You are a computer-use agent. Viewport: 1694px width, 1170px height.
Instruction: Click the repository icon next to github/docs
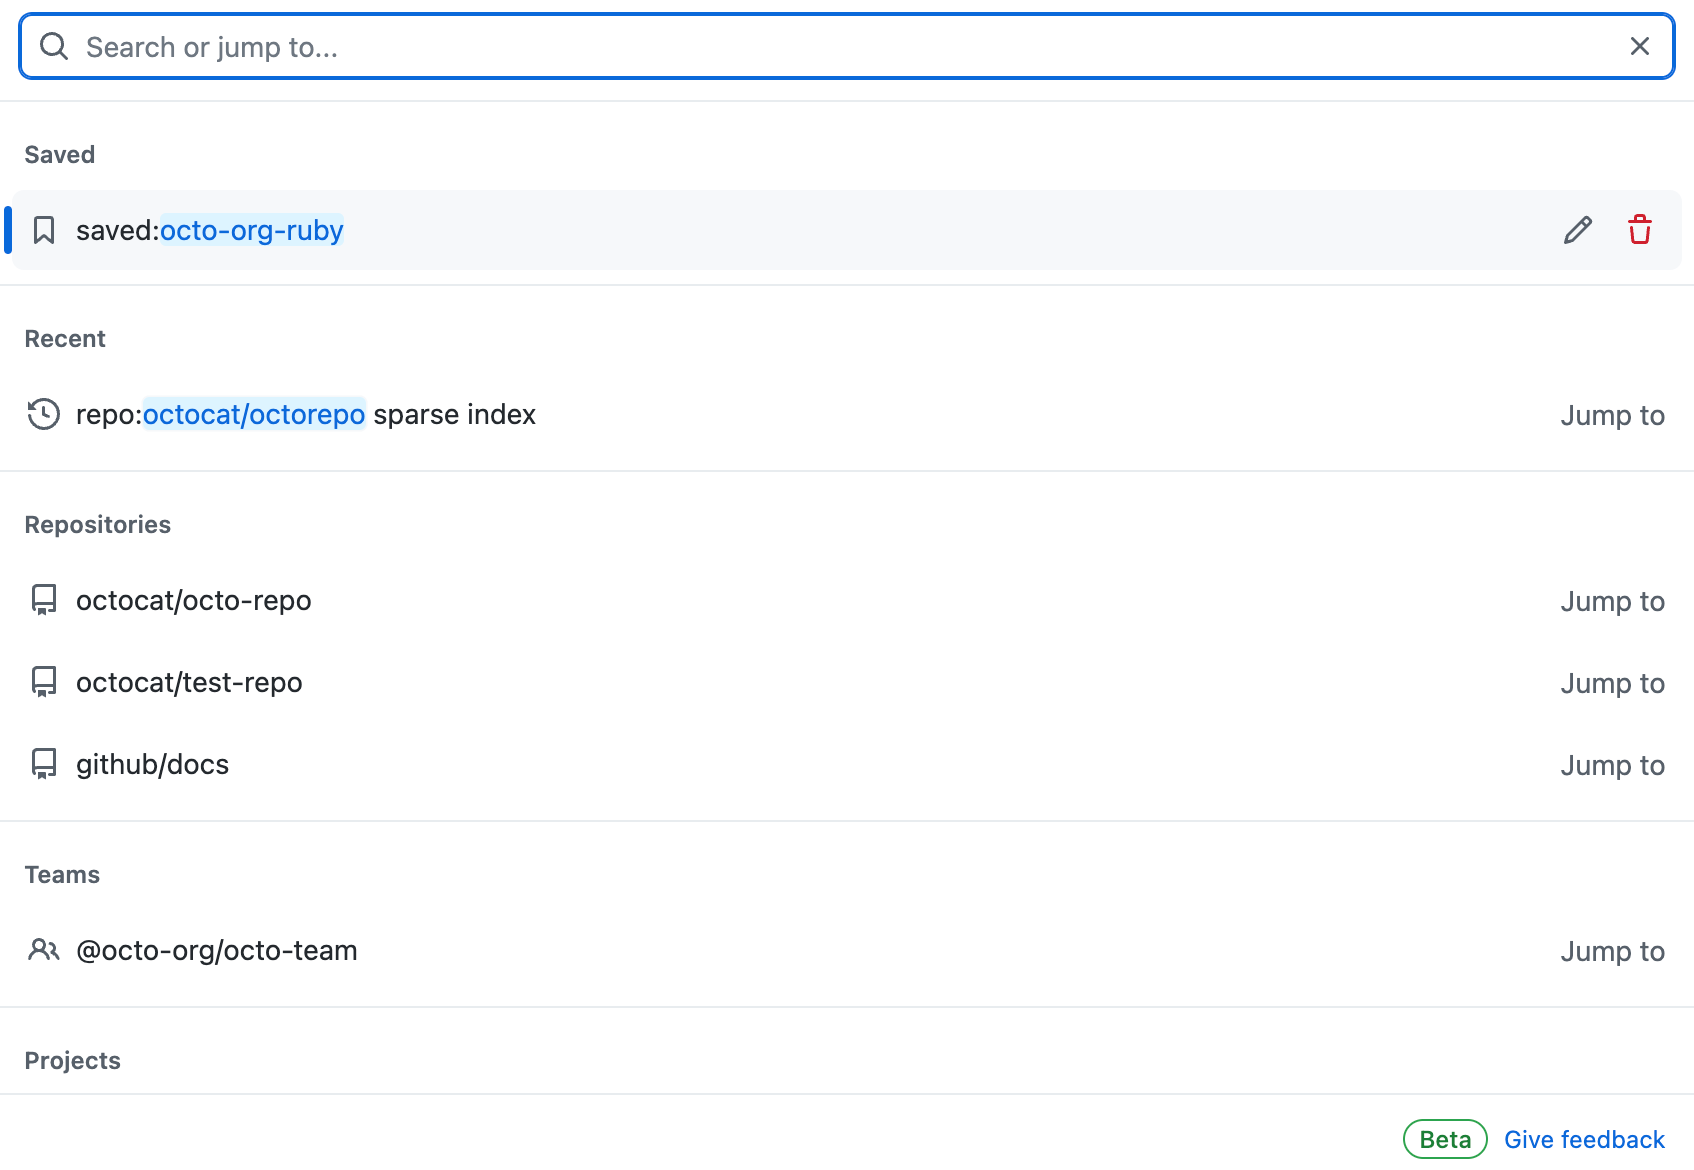pyautogui.click(x=43, y=764)
